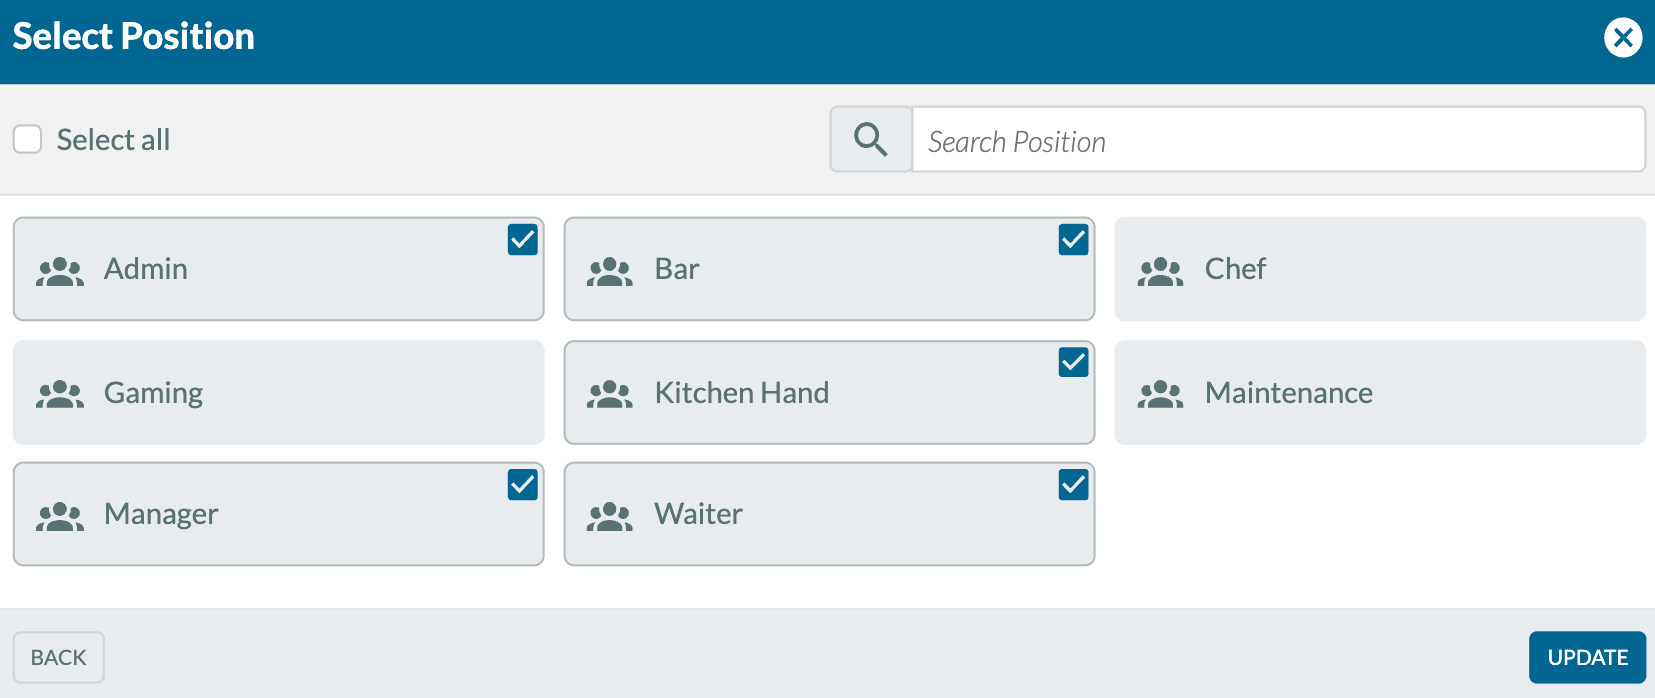Click the group icon beside Chef

pyautogui.click(x=1160, y=271)
